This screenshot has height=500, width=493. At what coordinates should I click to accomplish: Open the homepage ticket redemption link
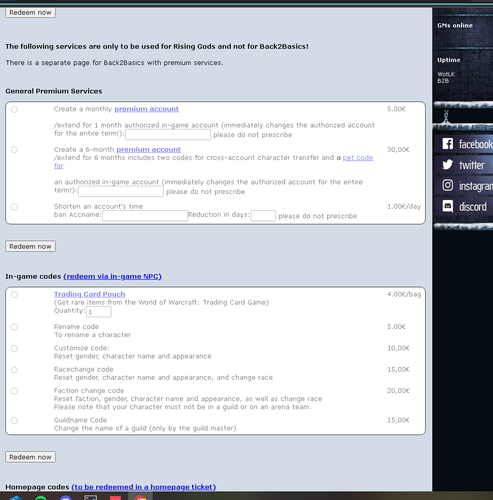tap(144, 487)
